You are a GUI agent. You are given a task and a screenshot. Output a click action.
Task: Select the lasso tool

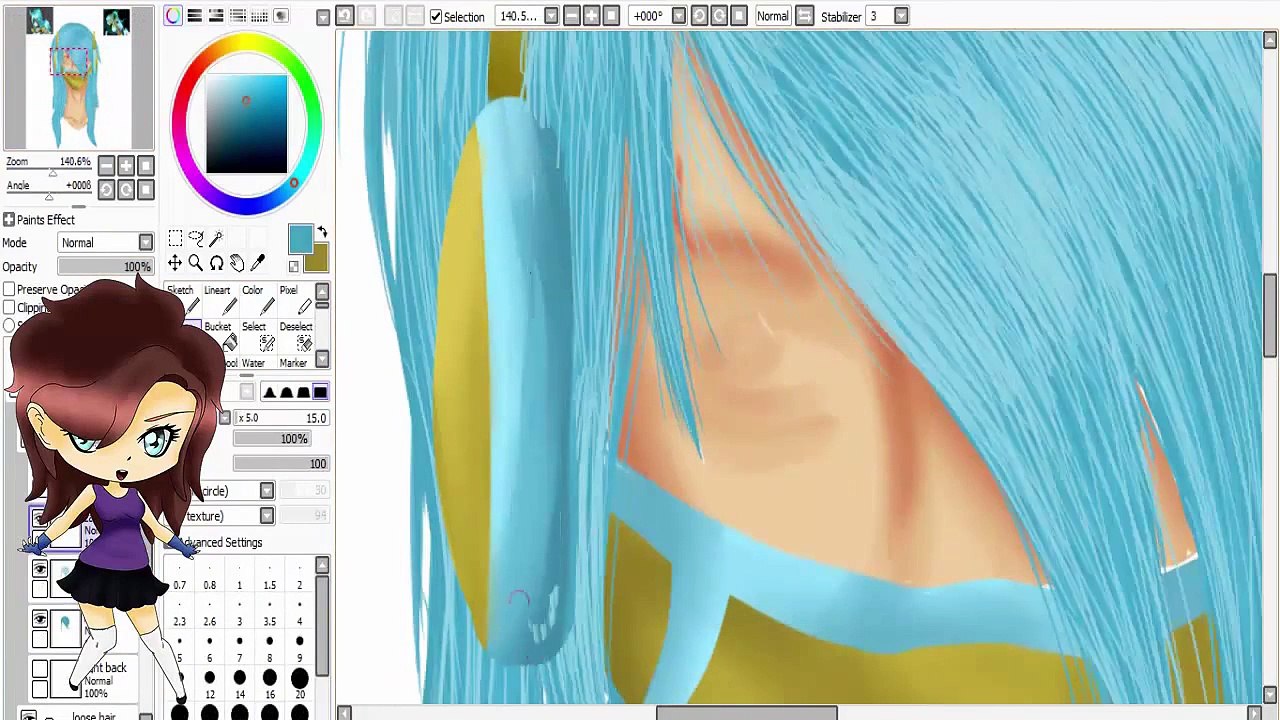(x=196, y=238)
